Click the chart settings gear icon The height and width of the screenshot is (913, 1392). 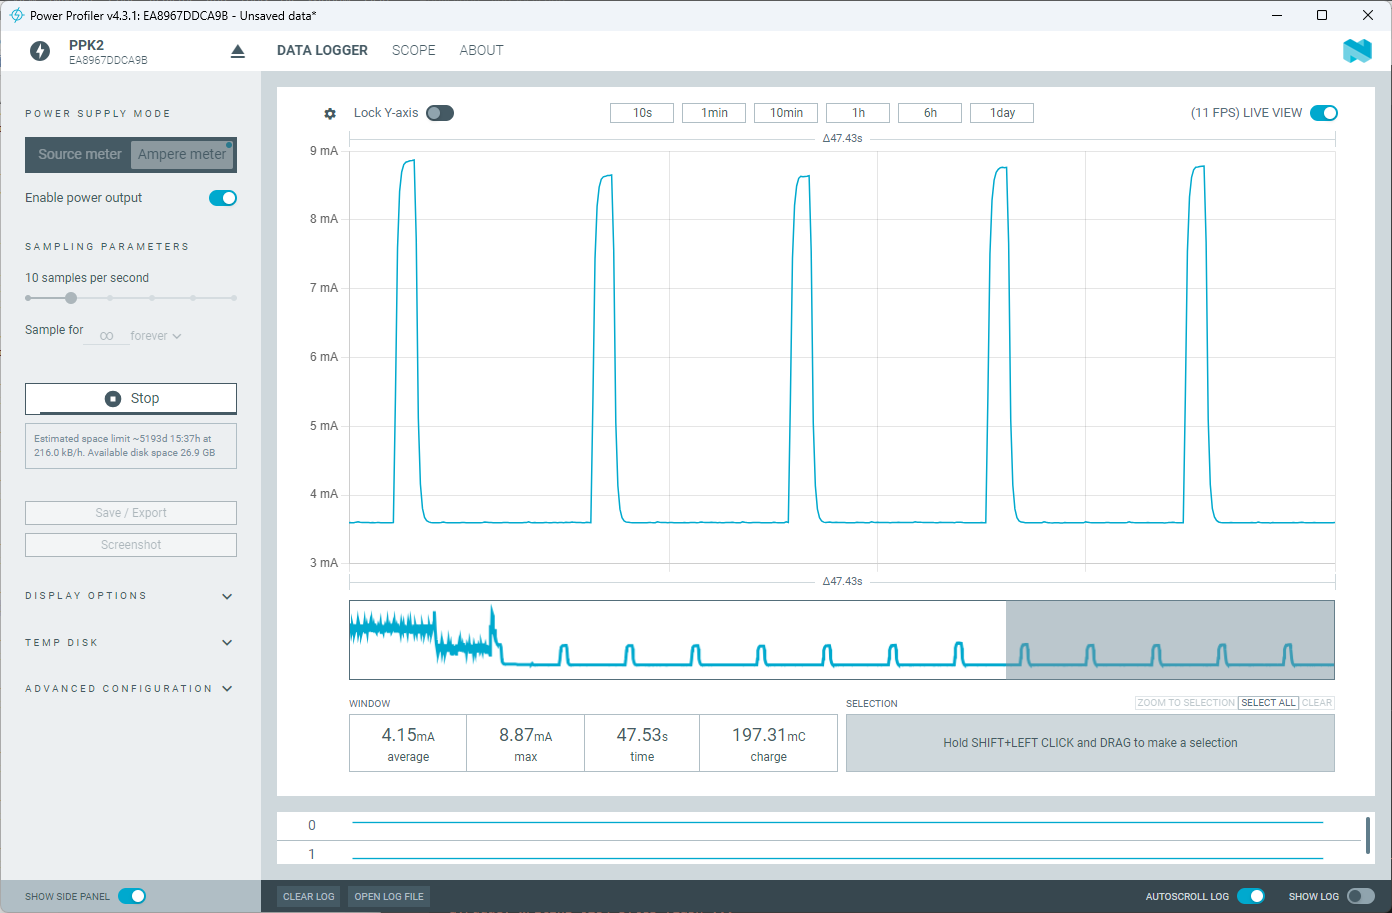(x=330, y=114)
